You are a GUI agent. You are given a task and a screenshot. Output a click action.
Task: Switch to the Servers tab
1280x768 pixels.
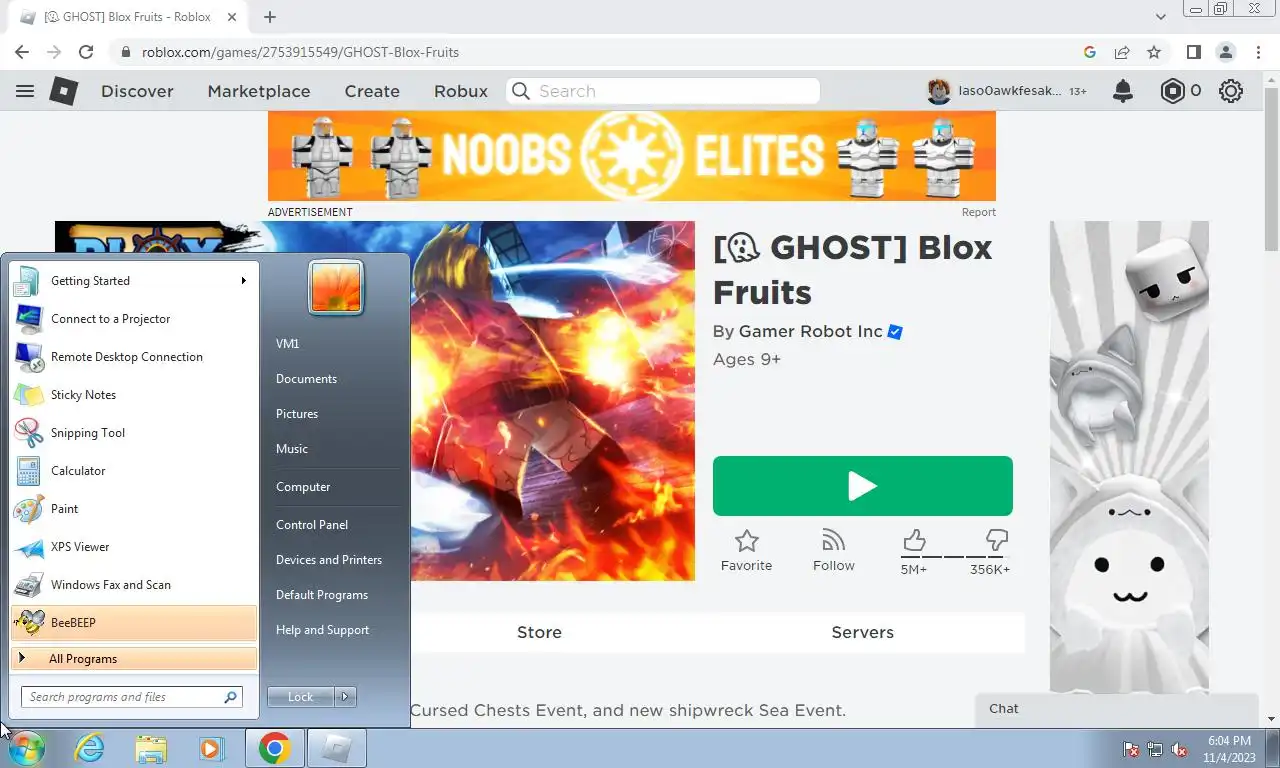pyautogui.click(x=862, y=632)
